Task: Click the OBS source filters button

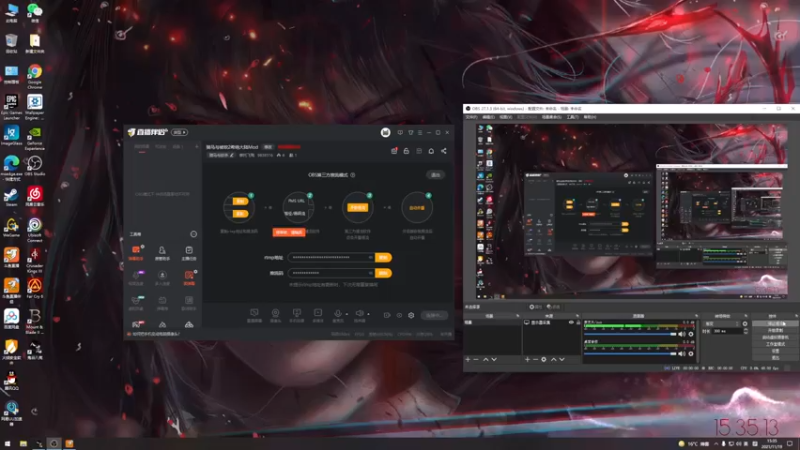Action: (x=553, y=307)
